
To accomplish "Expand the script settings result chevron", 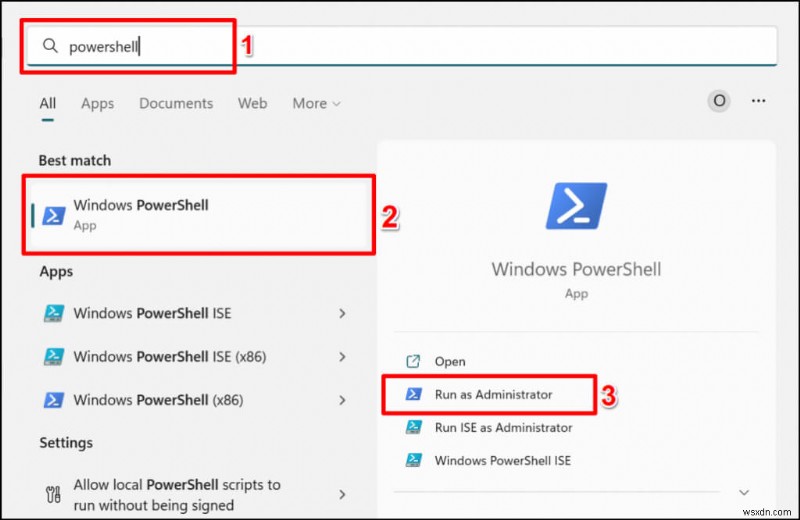I will point(342,494).
